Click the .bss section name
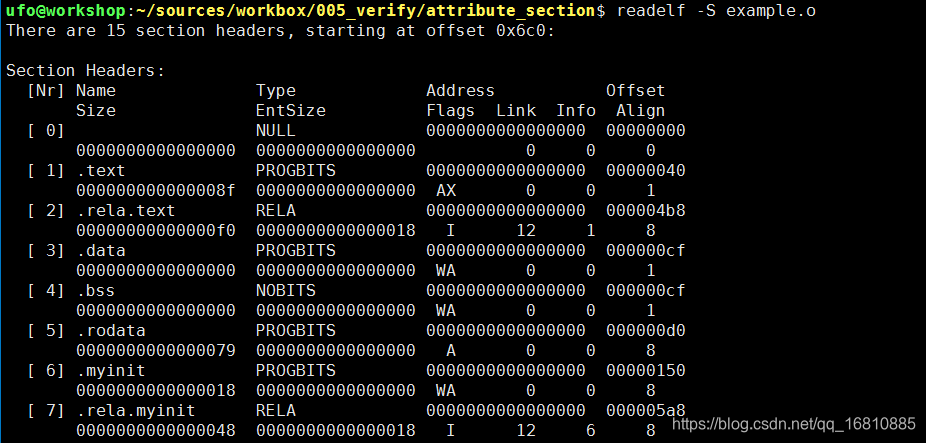This screenshot has height=443, width=926. (x=96, y=291)
